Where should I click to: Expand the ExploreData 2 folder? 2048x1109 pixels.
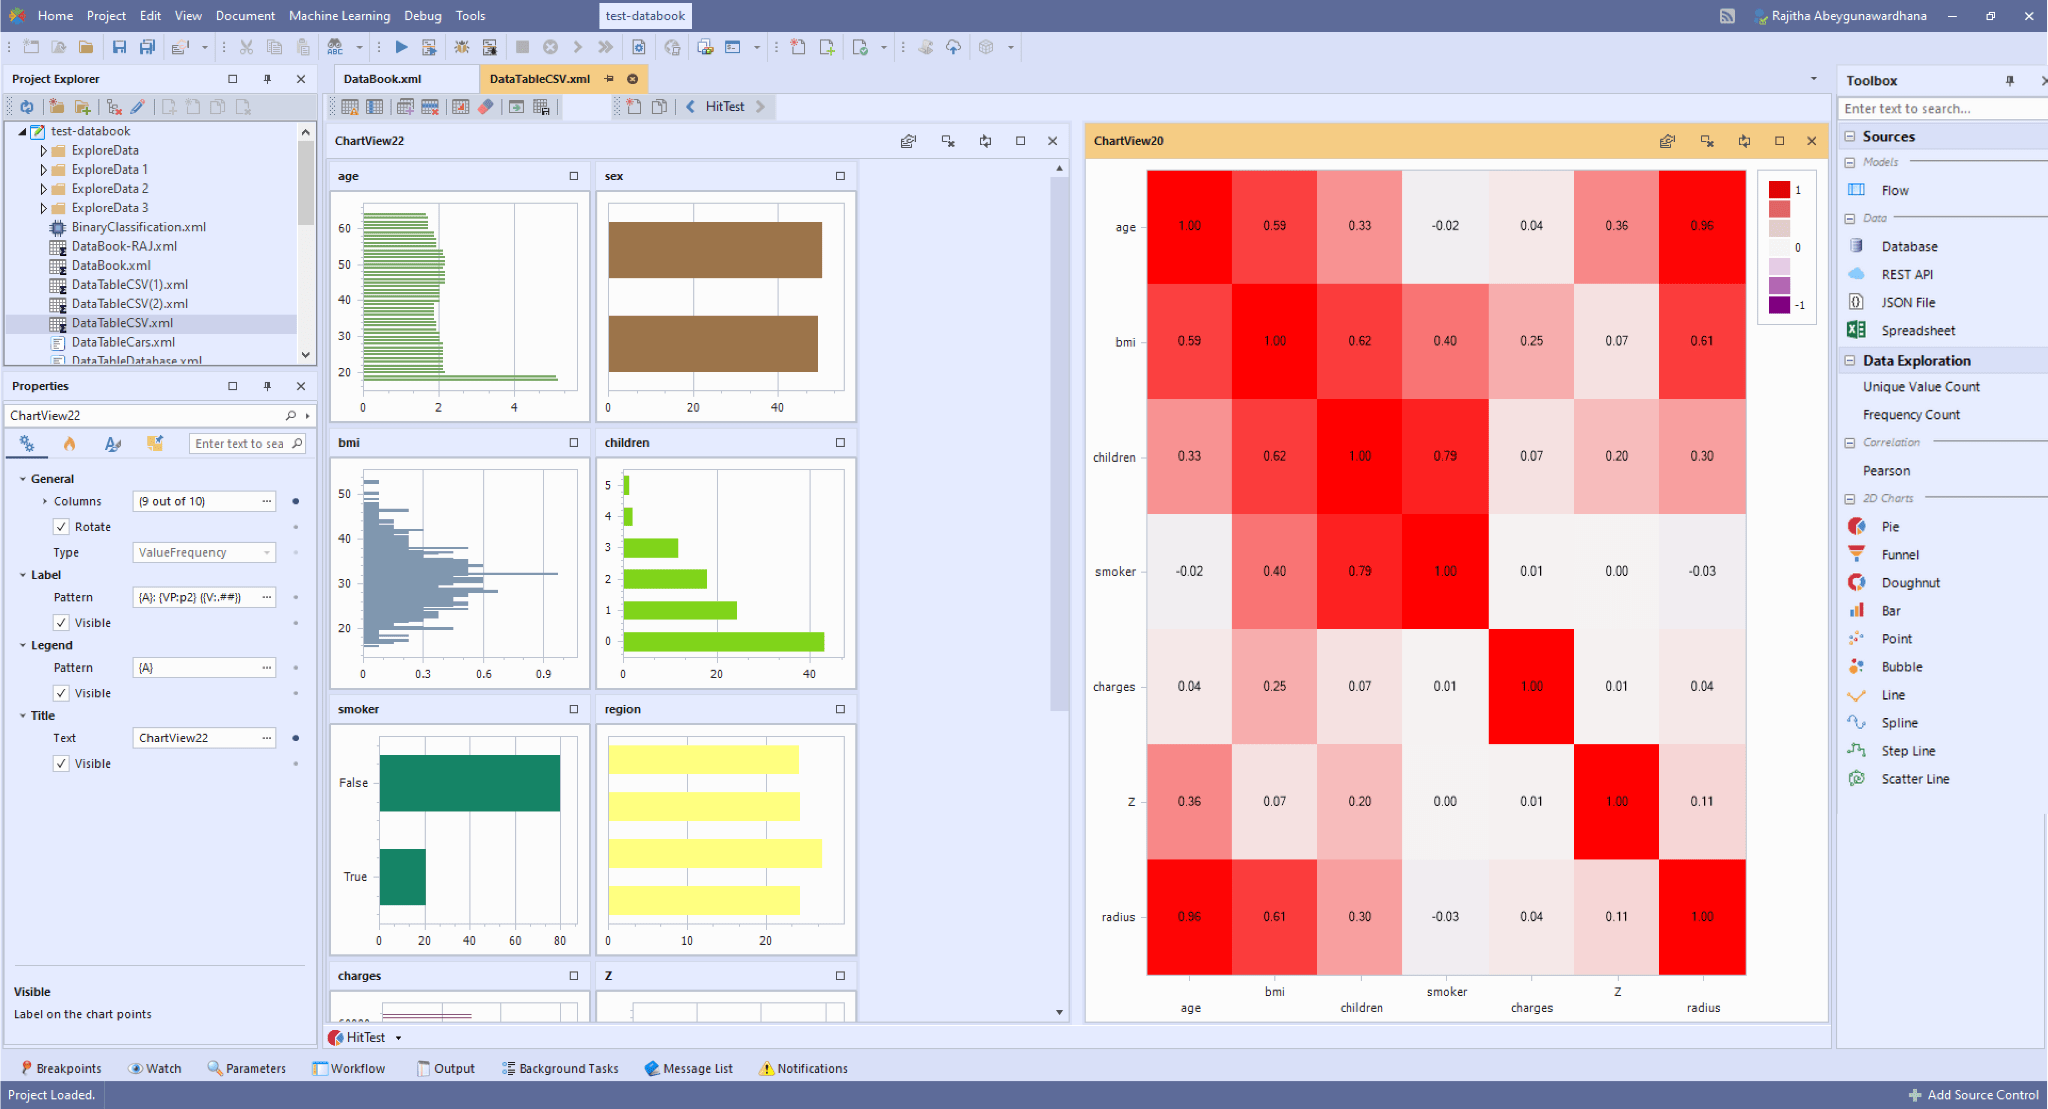(43, 189)
